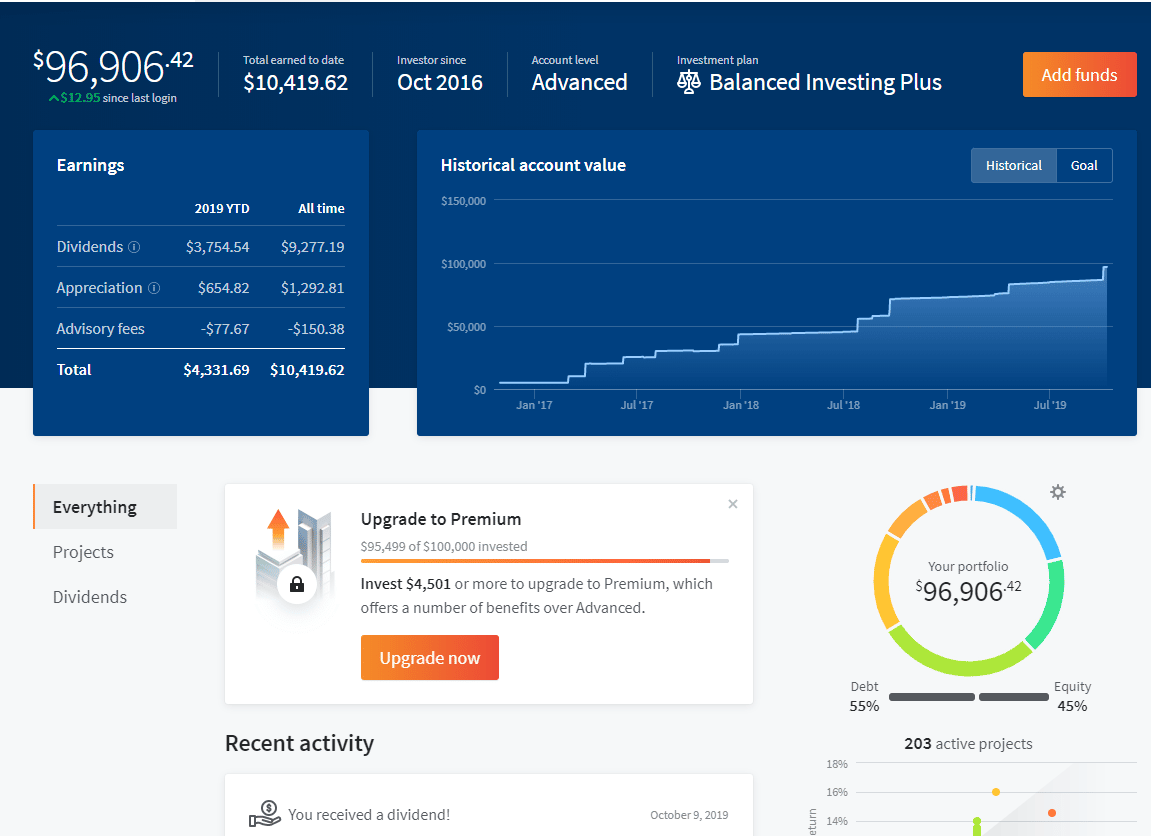Click the Your portfolio $96,906.42 center

pos(967,581)
